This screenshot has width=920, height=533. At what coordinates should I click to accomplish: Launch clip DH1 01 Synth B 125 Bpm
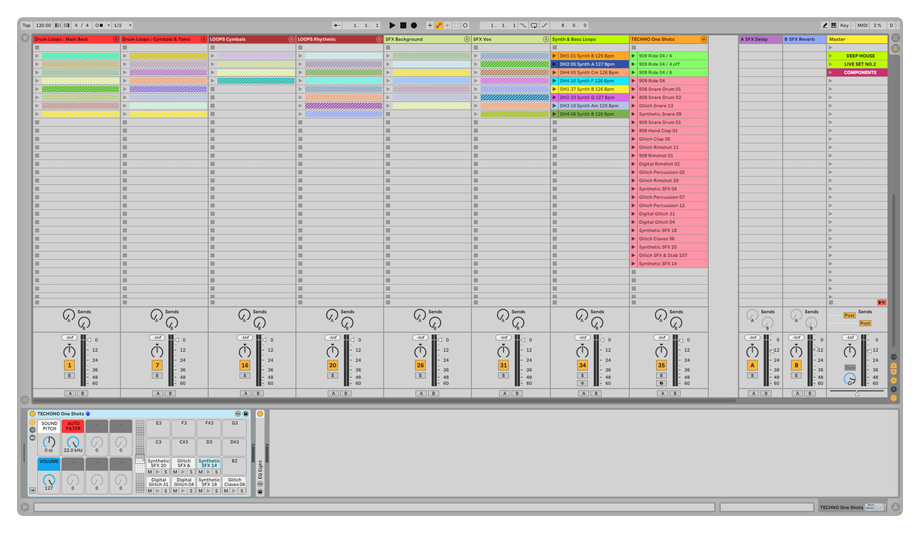[554, 56]
